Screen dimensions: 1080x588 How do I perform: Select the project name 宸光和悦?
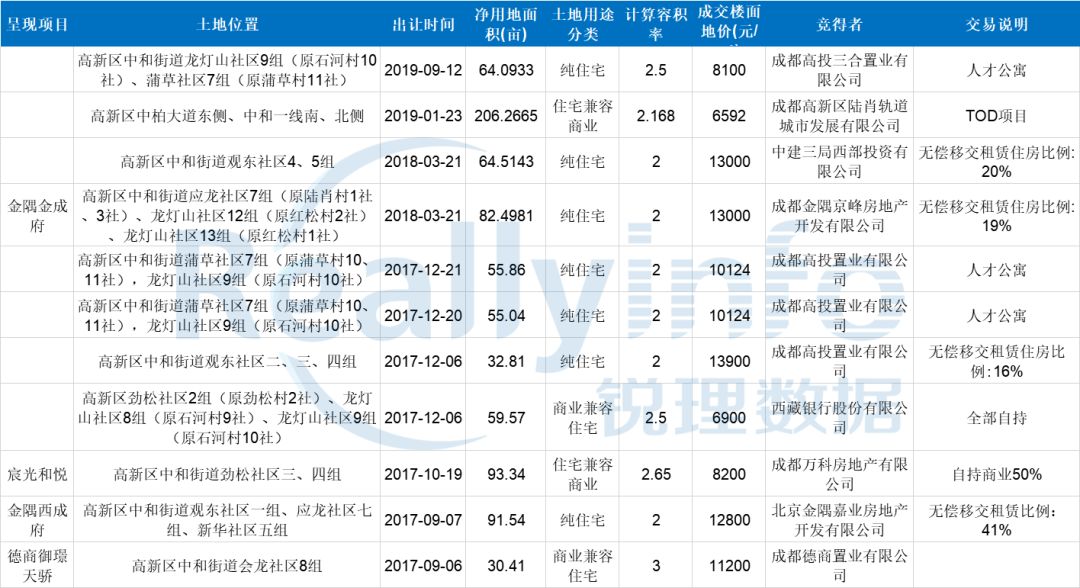click(37, 474)
